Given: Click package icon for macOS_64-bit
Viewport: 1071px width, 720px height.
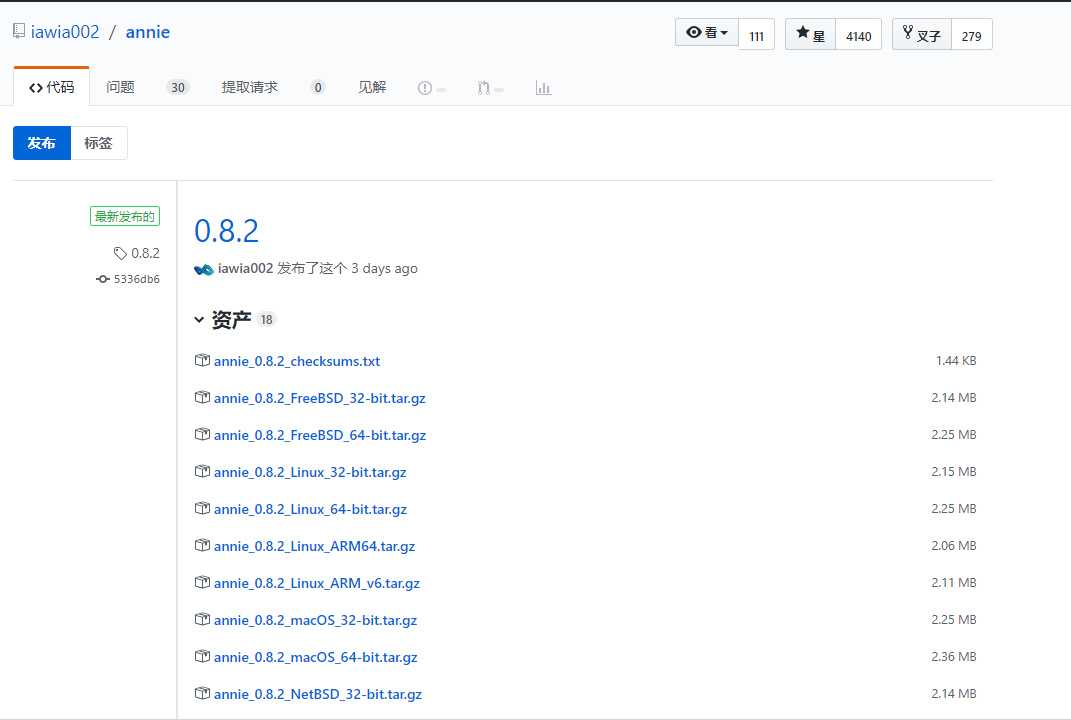Looking at the screenshot, I should pos(202,655).
